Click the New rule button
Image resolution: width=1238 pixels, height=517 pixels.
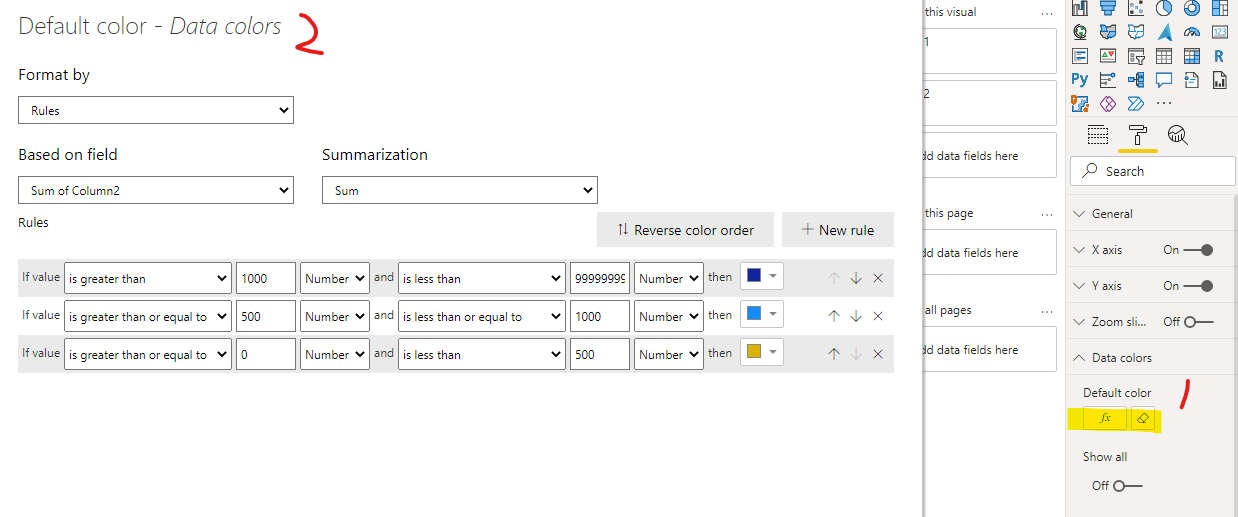[x=838, y=230]
